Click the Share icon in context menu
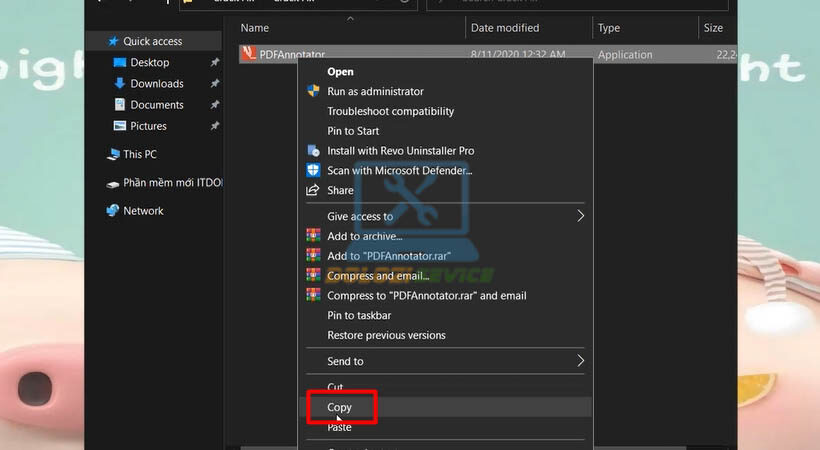The height and width of the screenshot is (450, 820). pyautogui.click(x=313, y=190)
